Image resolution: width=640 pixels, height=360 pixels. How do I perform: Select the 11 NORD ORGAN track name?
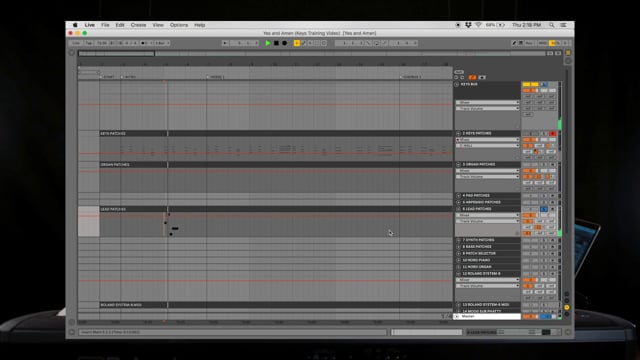pyautogui.click(x=477, y=267)
